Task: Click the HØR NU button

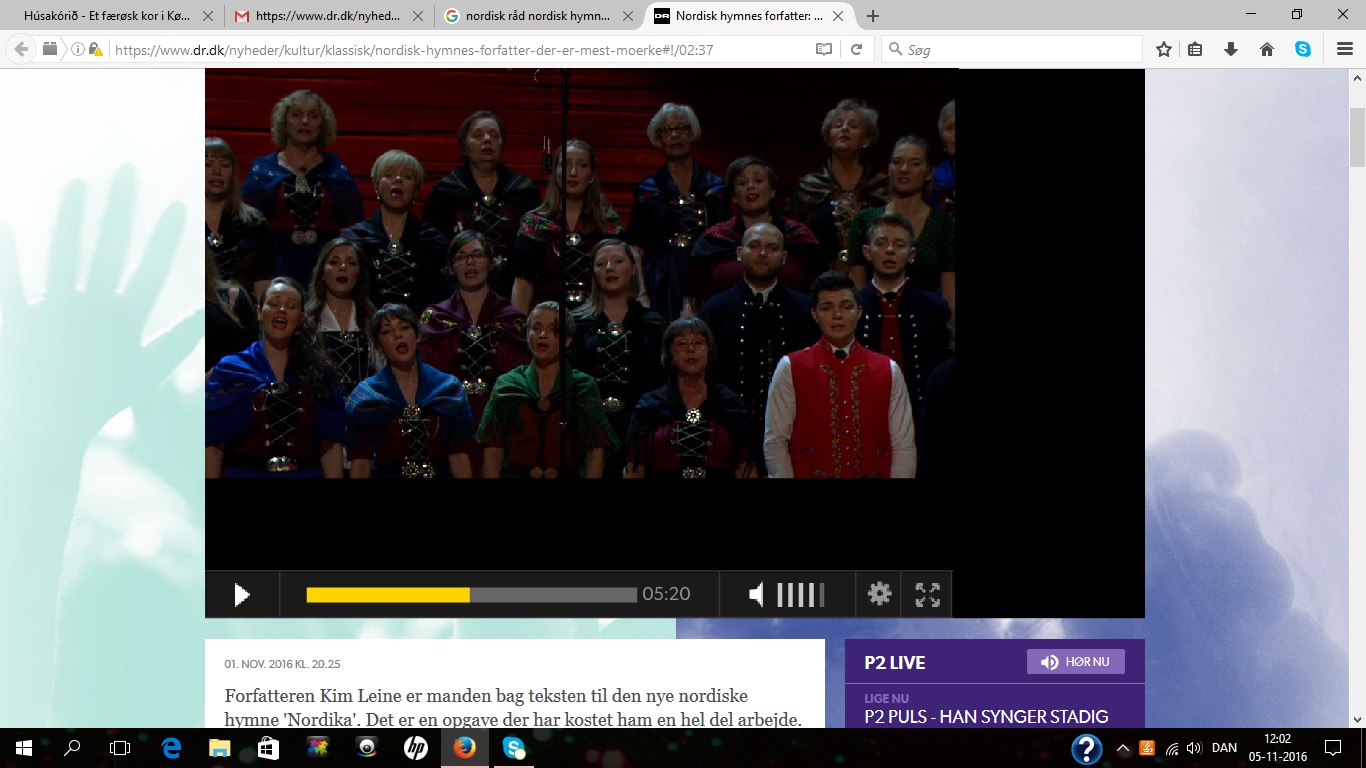Action: 1075,662
